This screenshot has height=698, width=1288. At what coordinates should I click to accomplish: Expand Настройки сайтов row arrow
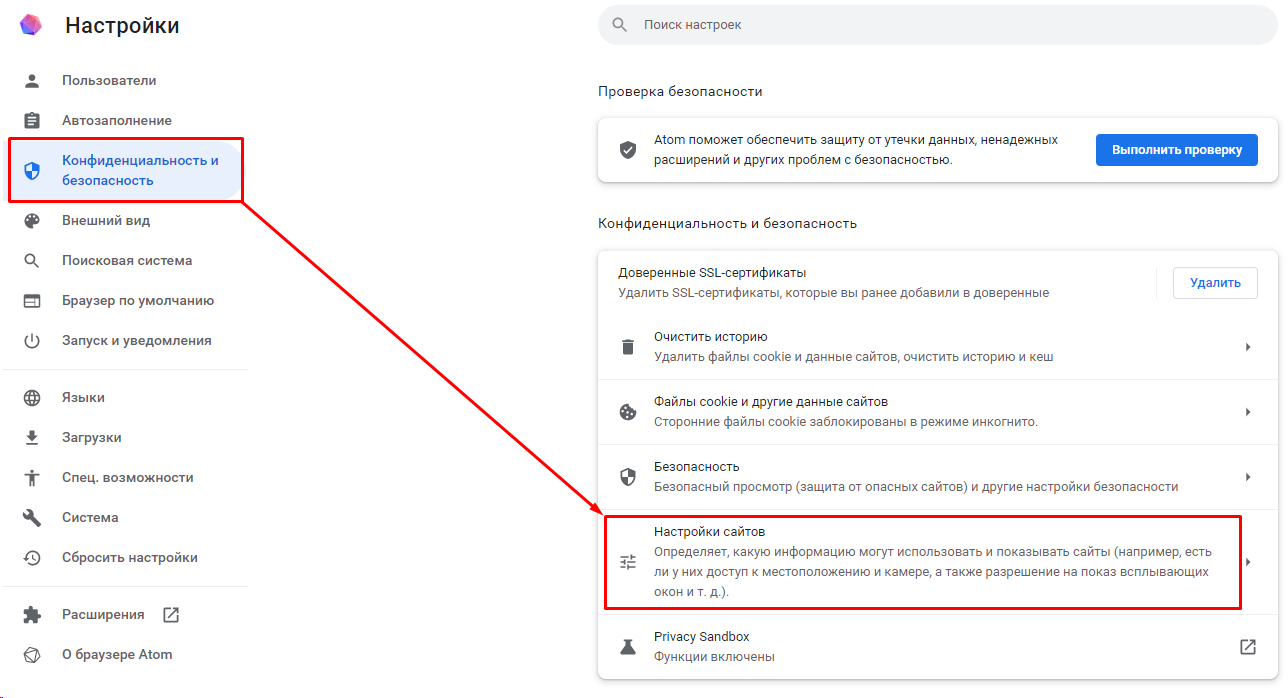[x=1248, y=562]
